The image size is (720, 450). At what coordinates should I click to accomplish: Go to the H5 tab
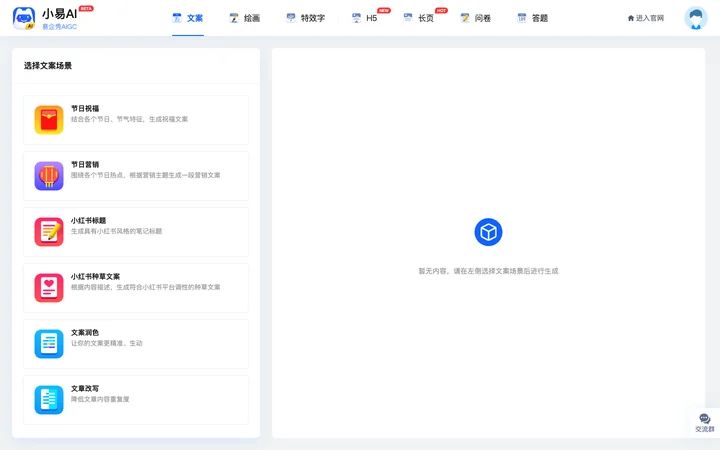371,18
